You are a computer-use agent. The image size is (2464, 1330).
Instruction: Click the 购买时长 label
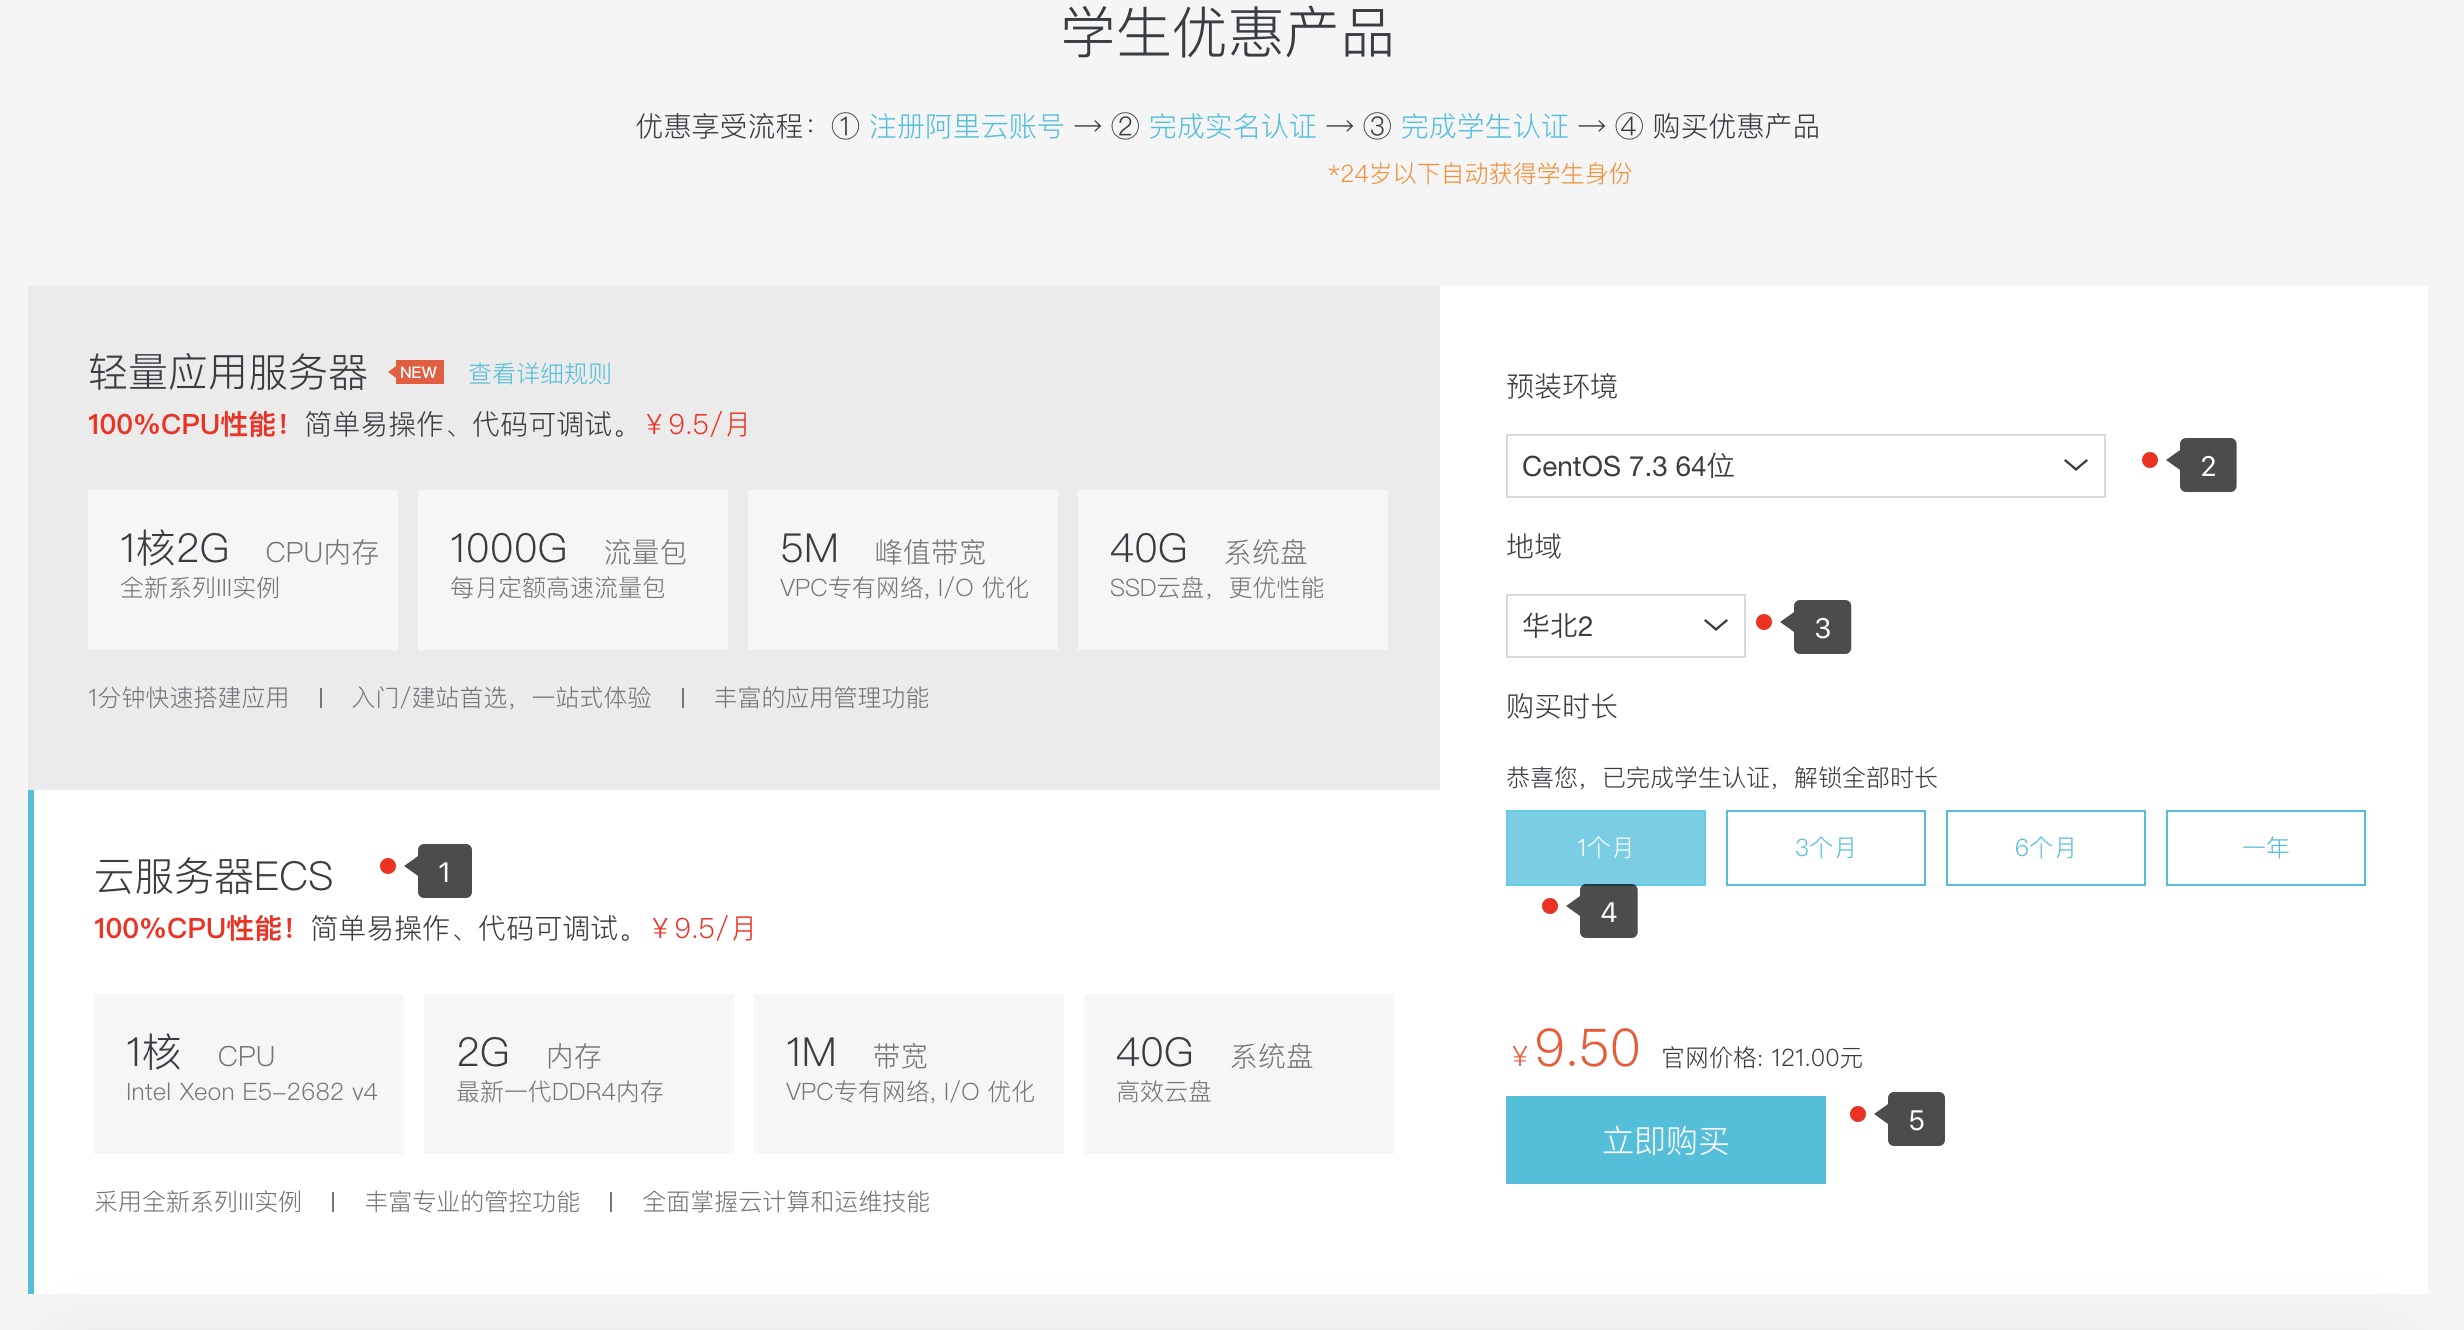click(x=1562, y=706)
